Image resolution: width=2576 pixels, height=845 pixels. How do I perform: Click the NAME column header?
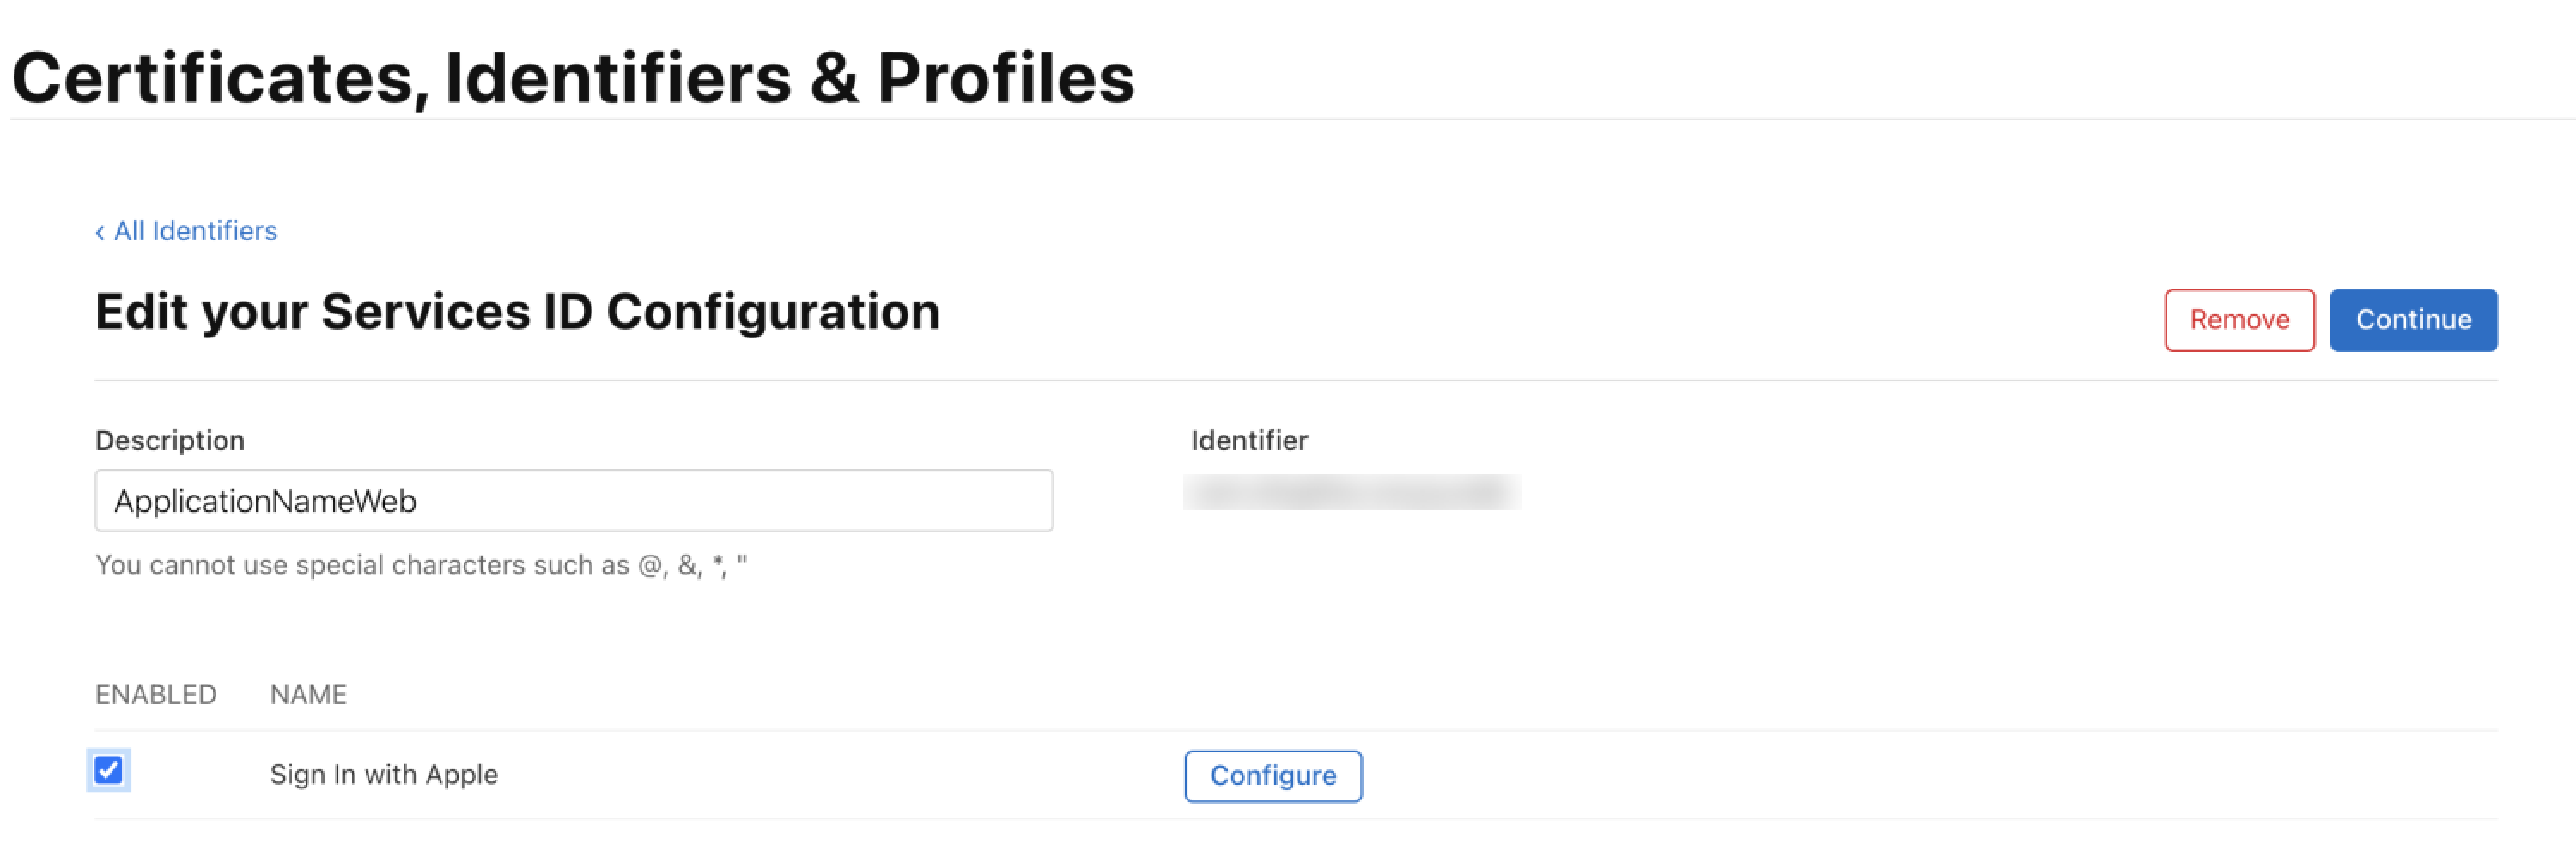pyautogui.click(x=308, y=695)
